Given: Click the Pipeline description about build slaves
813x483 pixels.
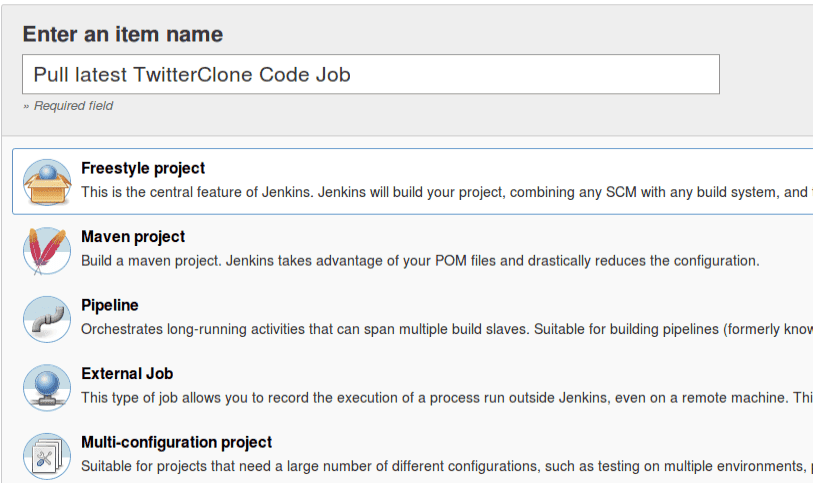Looking at the screenshot, I should click(x=447, y=329).
